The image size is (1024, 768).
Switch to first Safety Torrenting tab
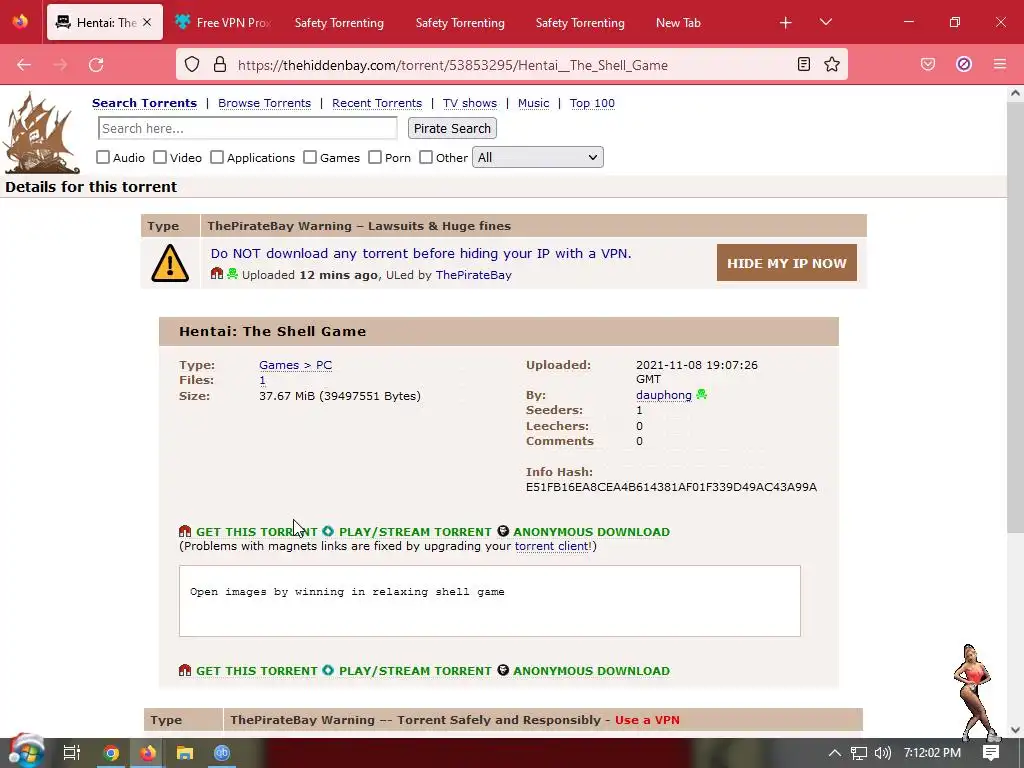339,23
